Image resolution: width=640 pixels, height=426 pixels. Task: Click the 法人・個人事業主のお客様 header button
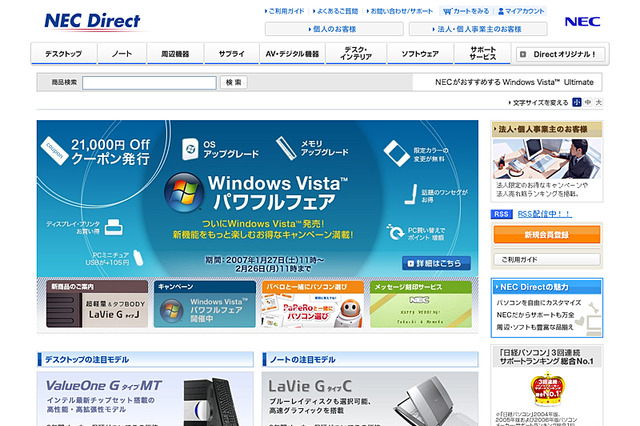click(478, 29)
